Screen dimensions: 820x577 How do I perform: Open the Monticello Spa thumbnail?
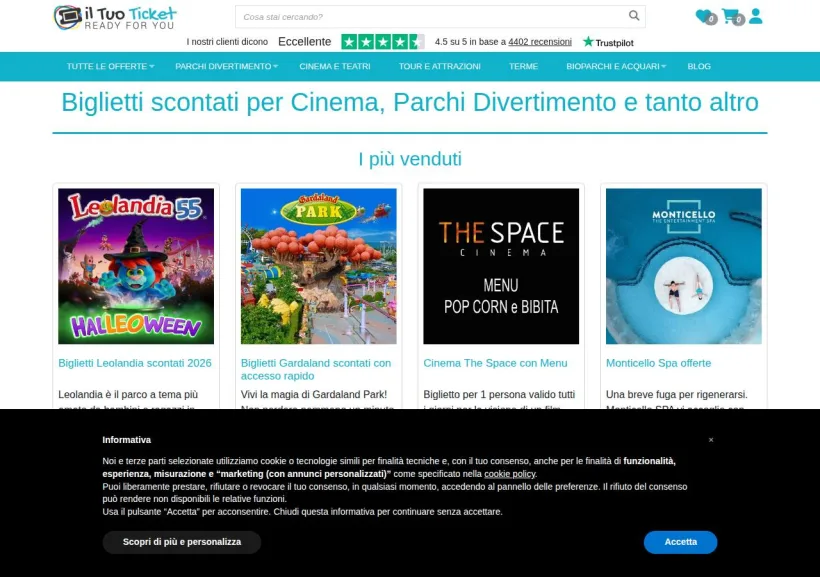(x=684, y=266)
